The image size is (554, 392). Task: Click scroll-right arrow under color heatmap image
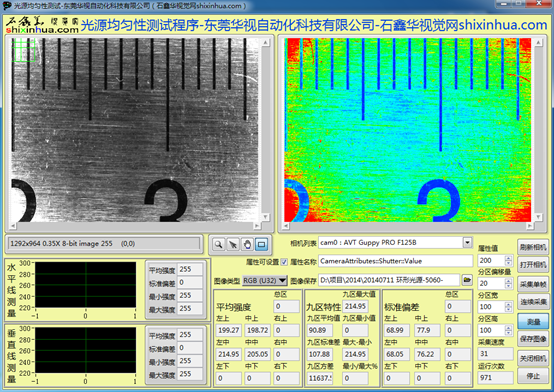[529, 226]
